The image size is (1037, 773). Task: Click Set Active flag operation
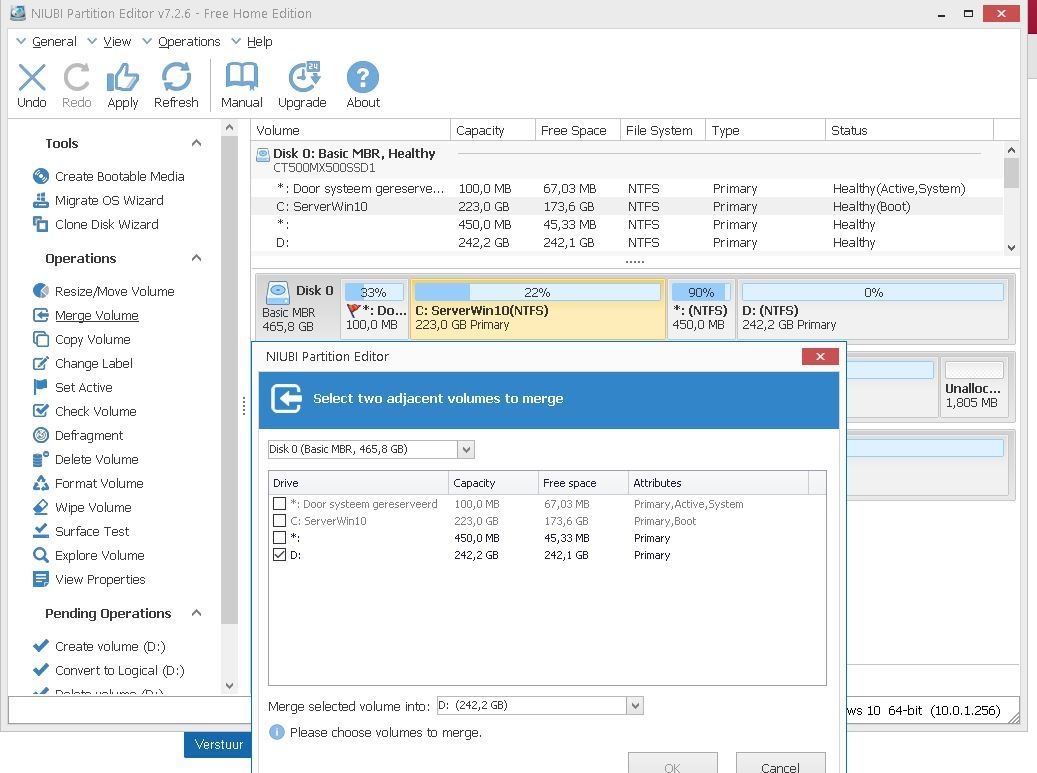(x=83, y=387)
